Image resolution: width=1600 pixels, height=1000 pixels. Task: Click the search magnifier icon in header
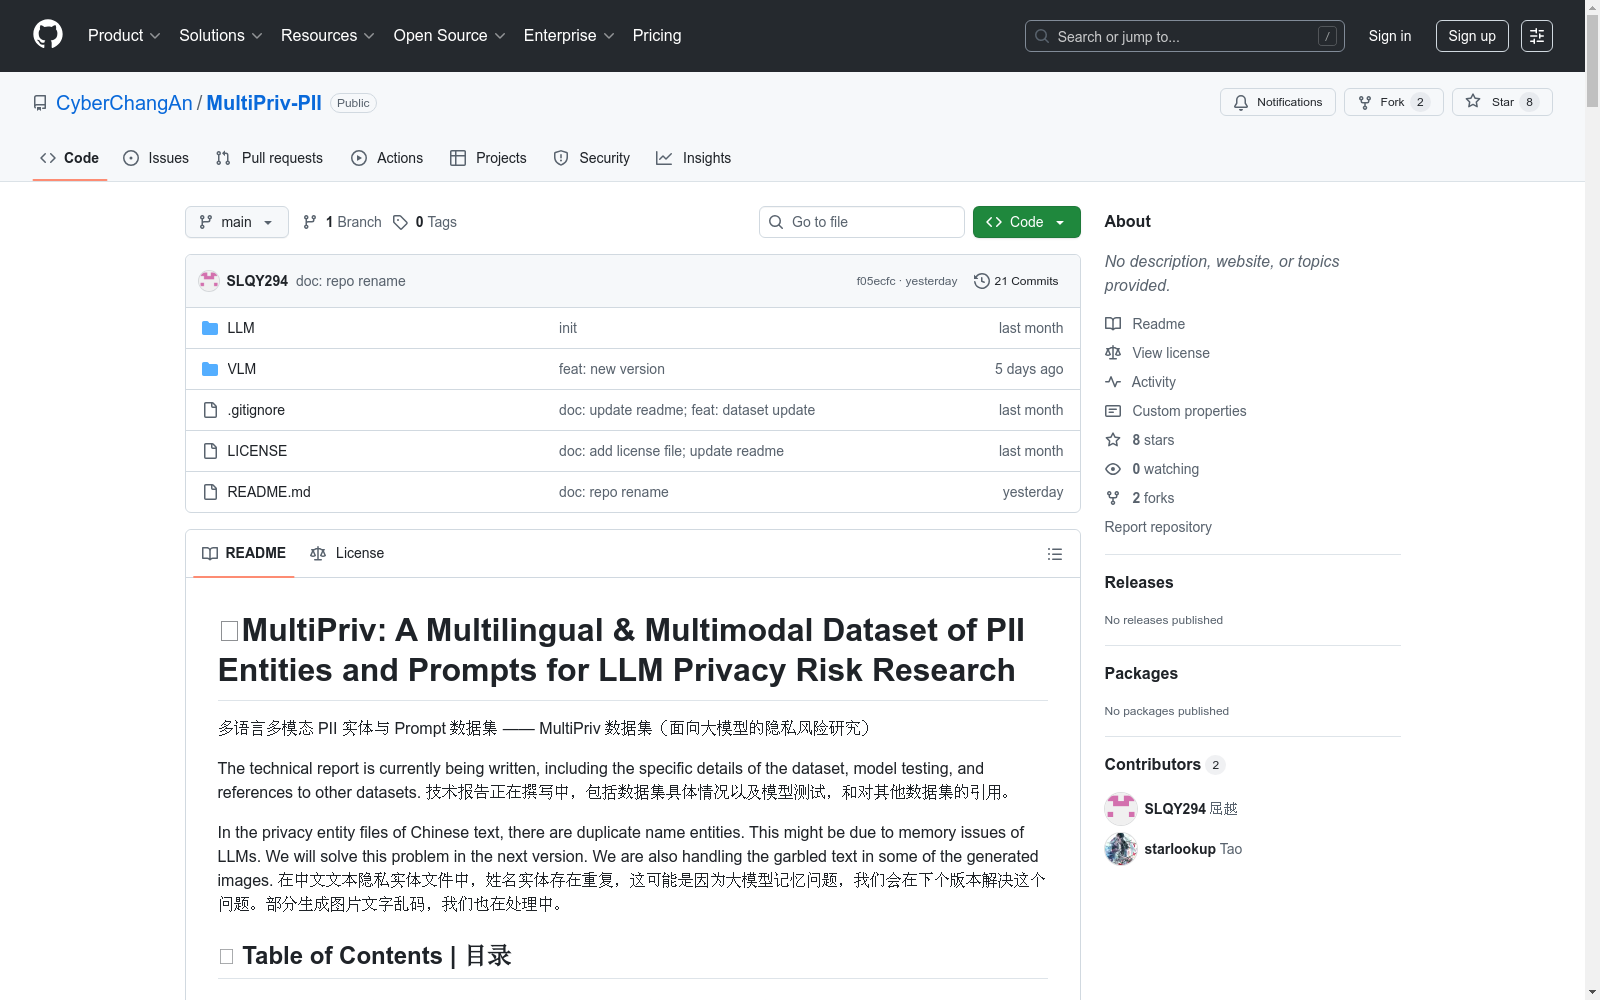coord(1042,36)
